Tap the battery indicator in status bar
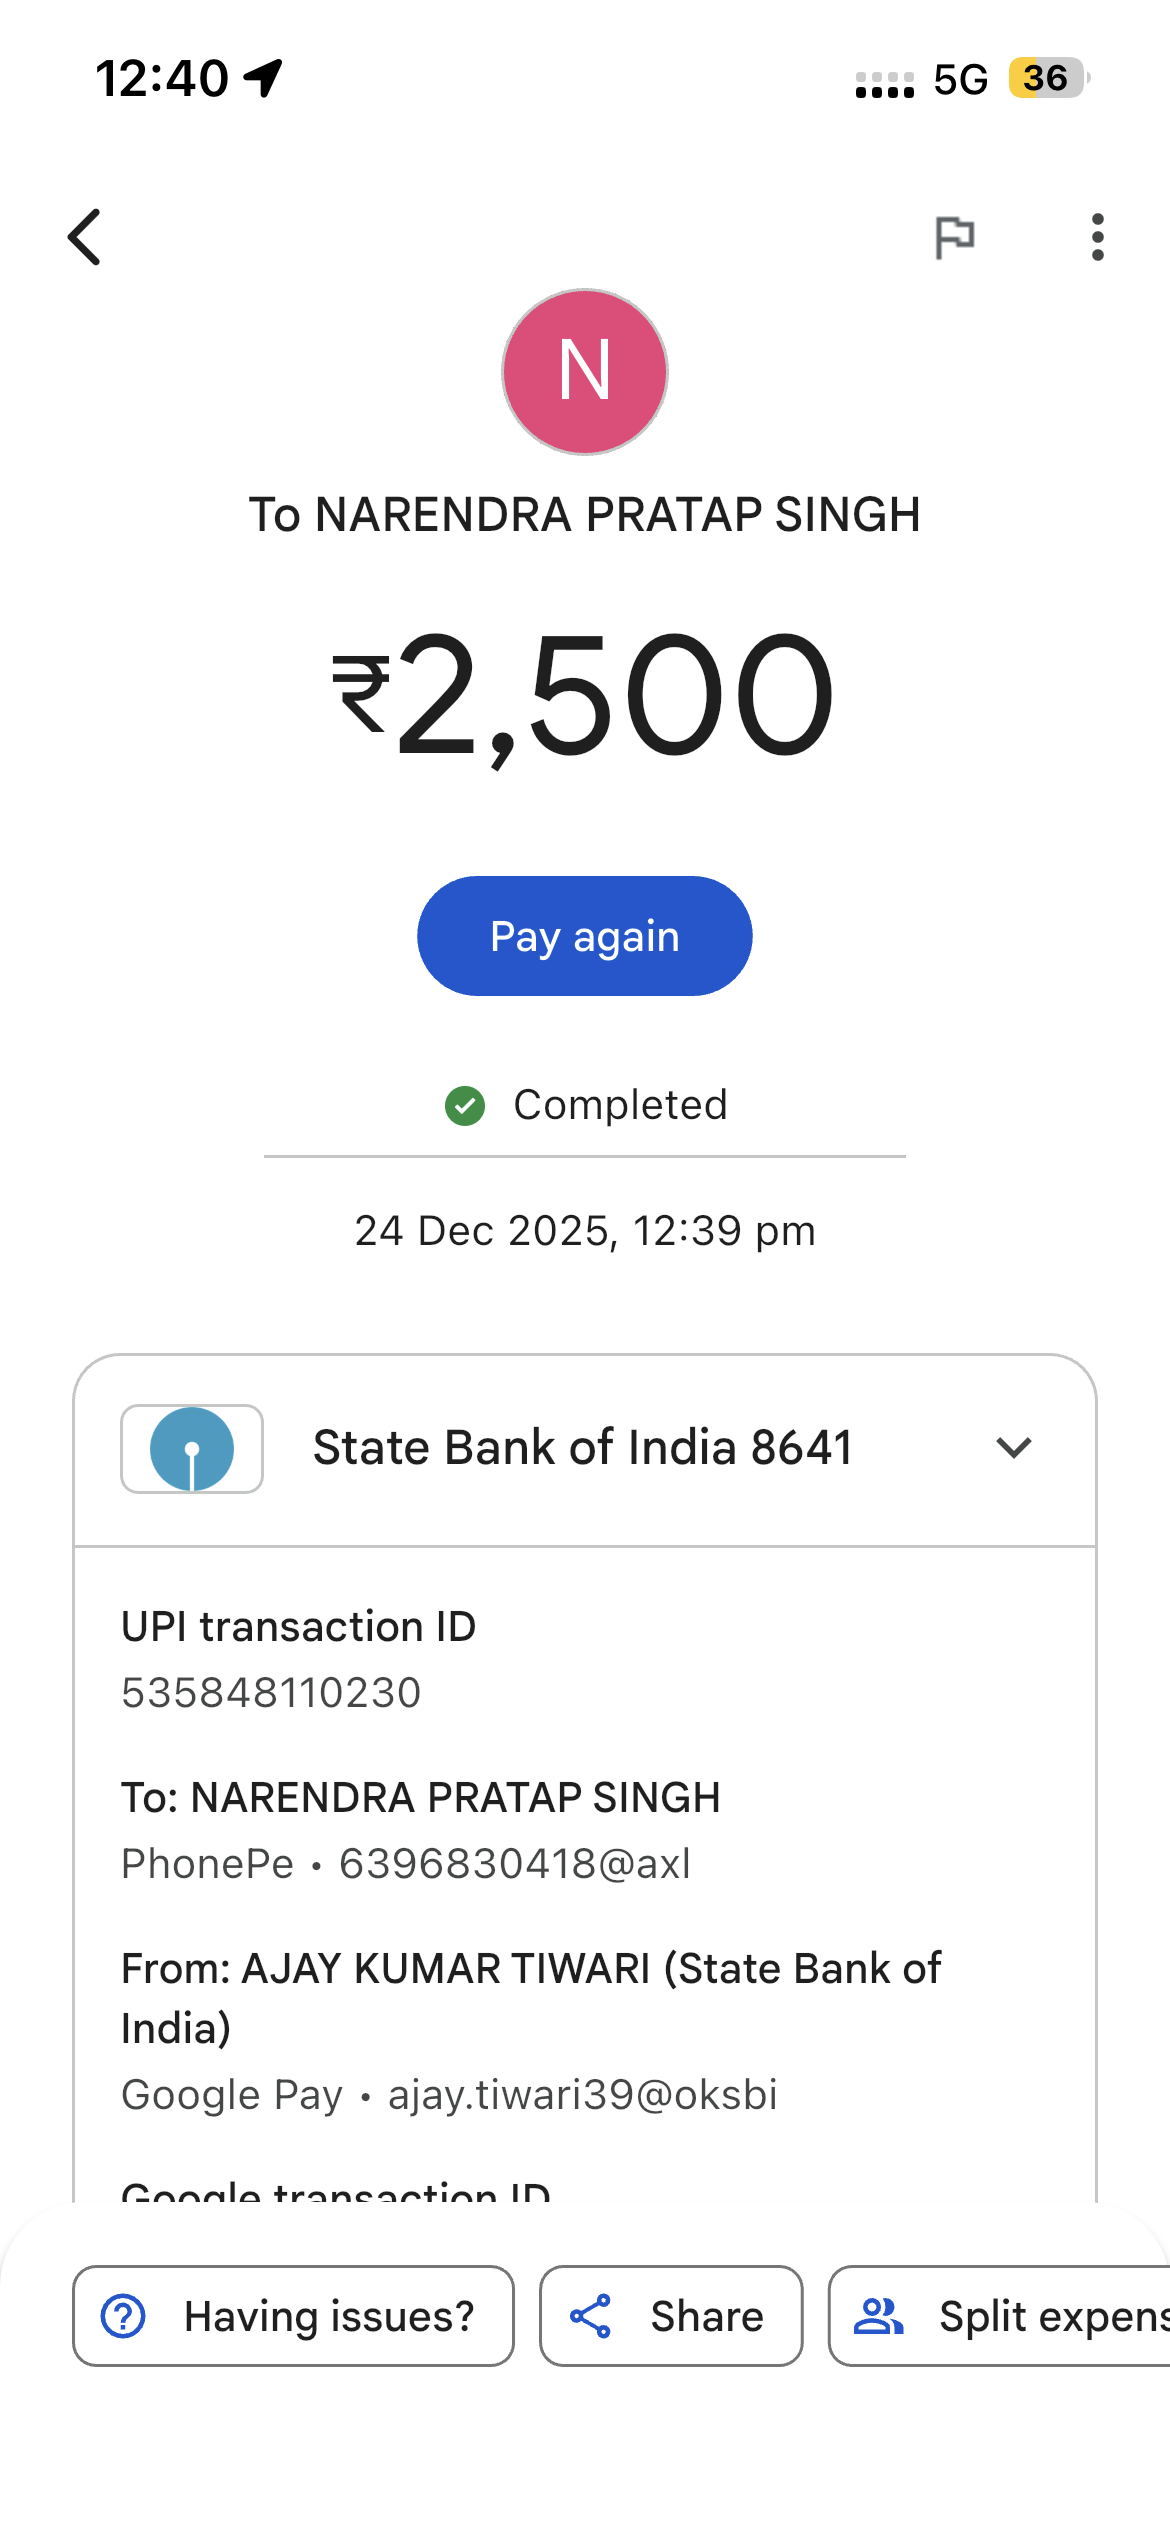The image size is (1170, 2532). tap(1046, 78)
